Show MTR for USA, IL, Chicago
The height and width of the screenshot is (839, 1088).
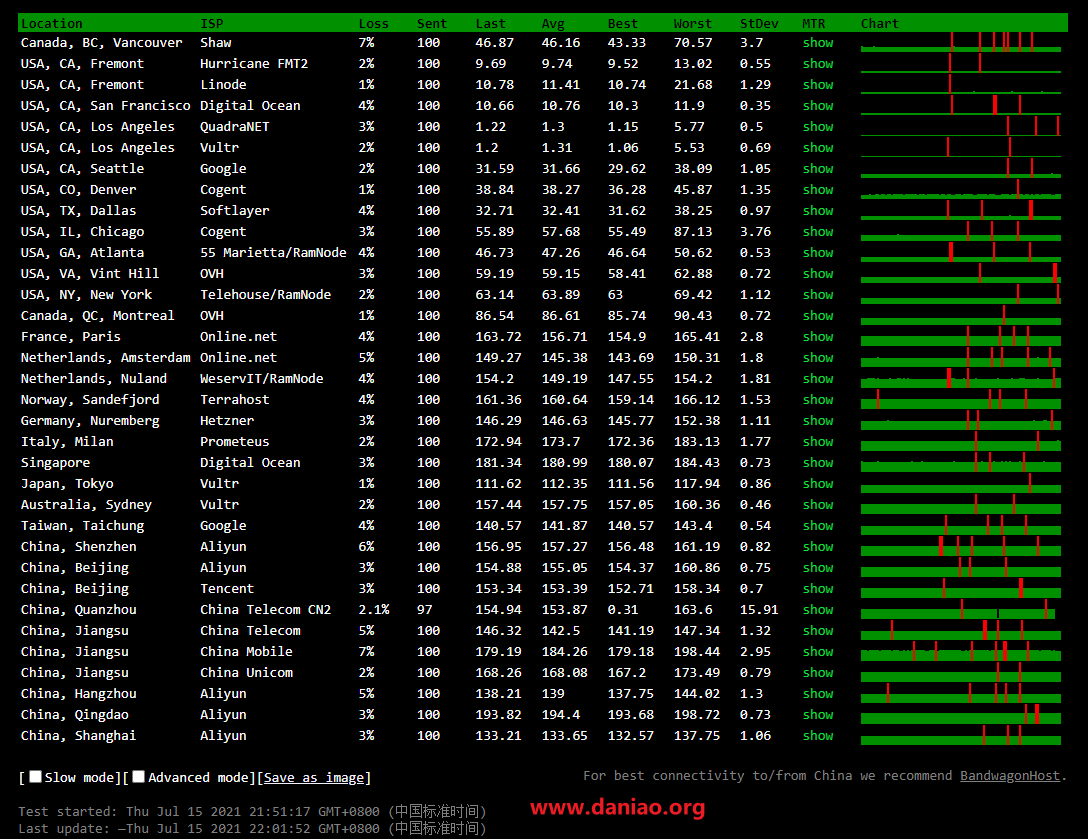817,231
